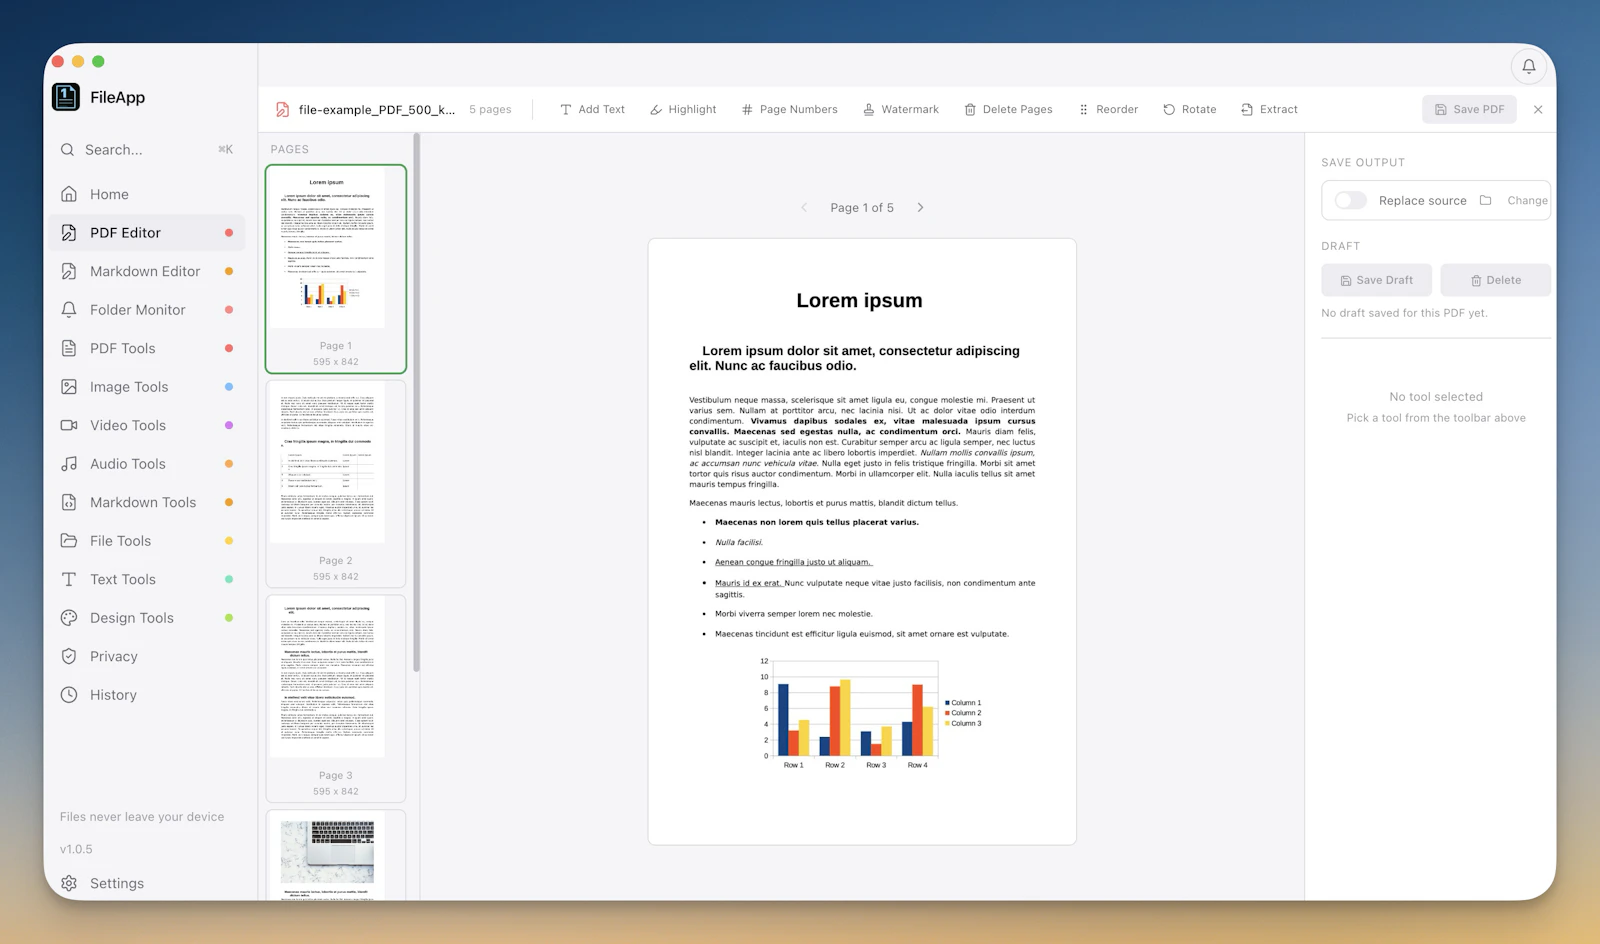Click the draft Delete button
The height and width of the screenshot is (944, 1600).
point(1495,281)
